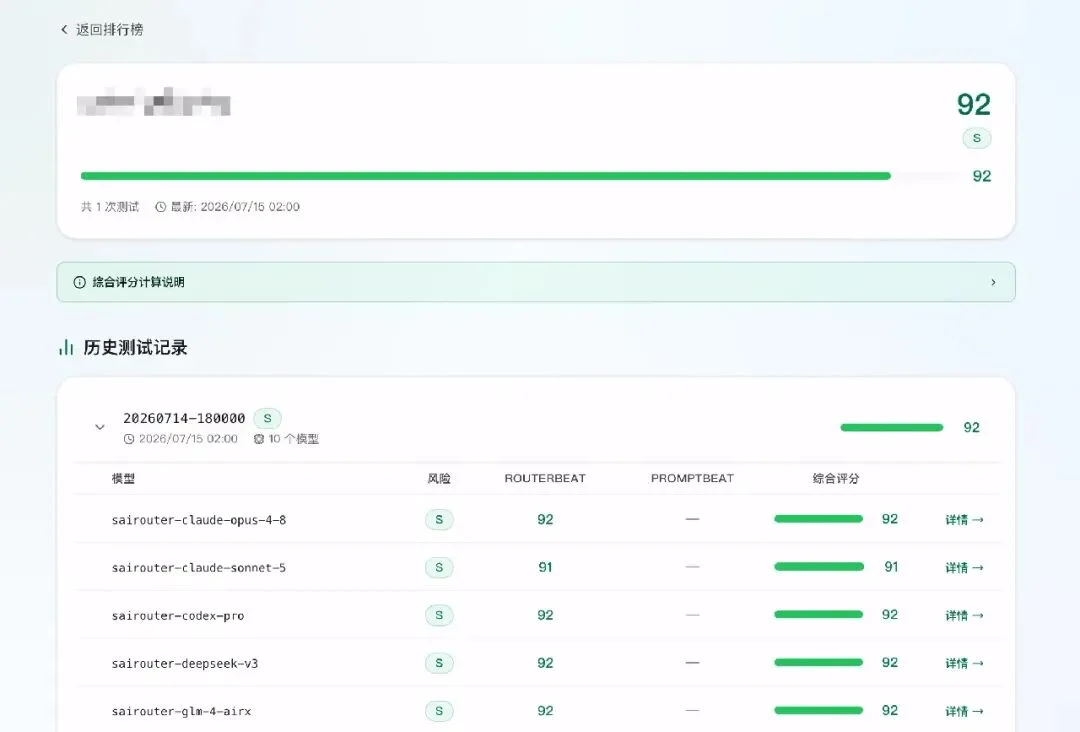Click ROUTERBEAT score 92 of claude-opus-4-8

click(545, 519)
